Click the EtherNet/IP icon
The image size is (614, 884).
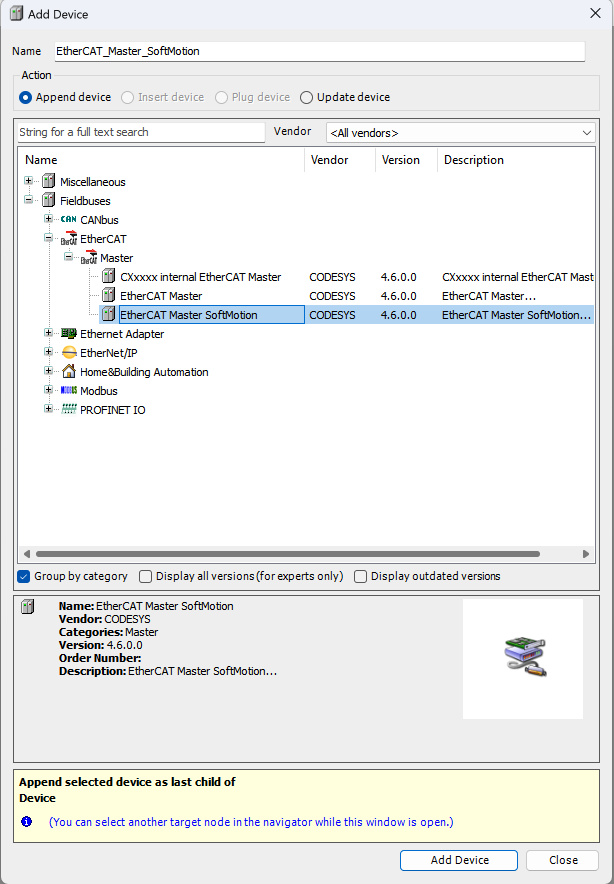point(69,352)
